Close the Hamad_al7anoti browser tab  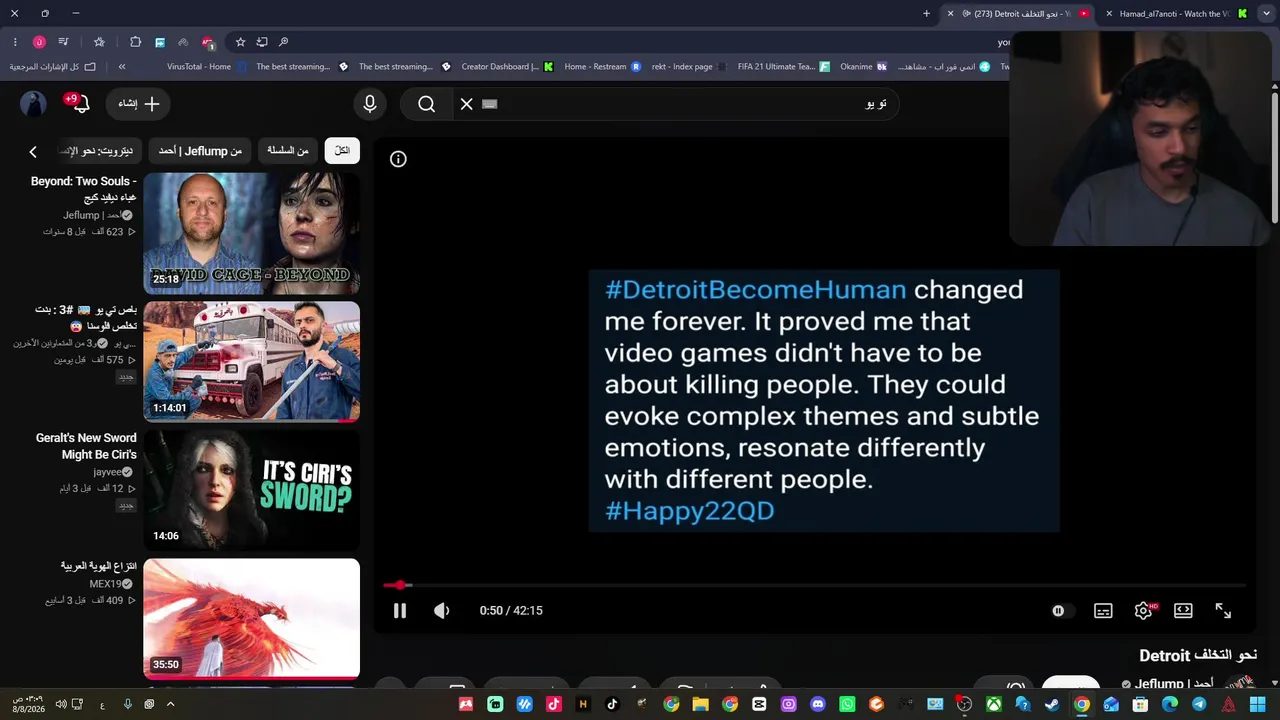tap(1109, 14)
